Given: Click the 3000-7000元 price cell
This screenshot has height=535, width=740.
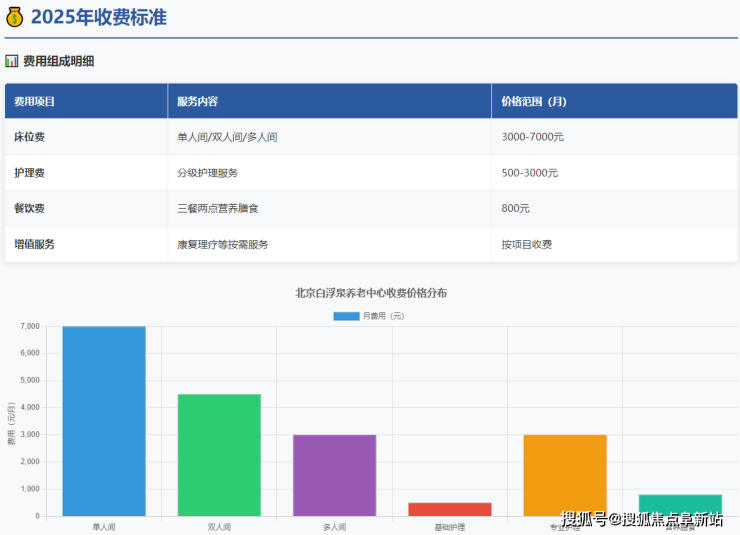Looking at the screenshot, I should pyautogui.click(x=533, y=137).
